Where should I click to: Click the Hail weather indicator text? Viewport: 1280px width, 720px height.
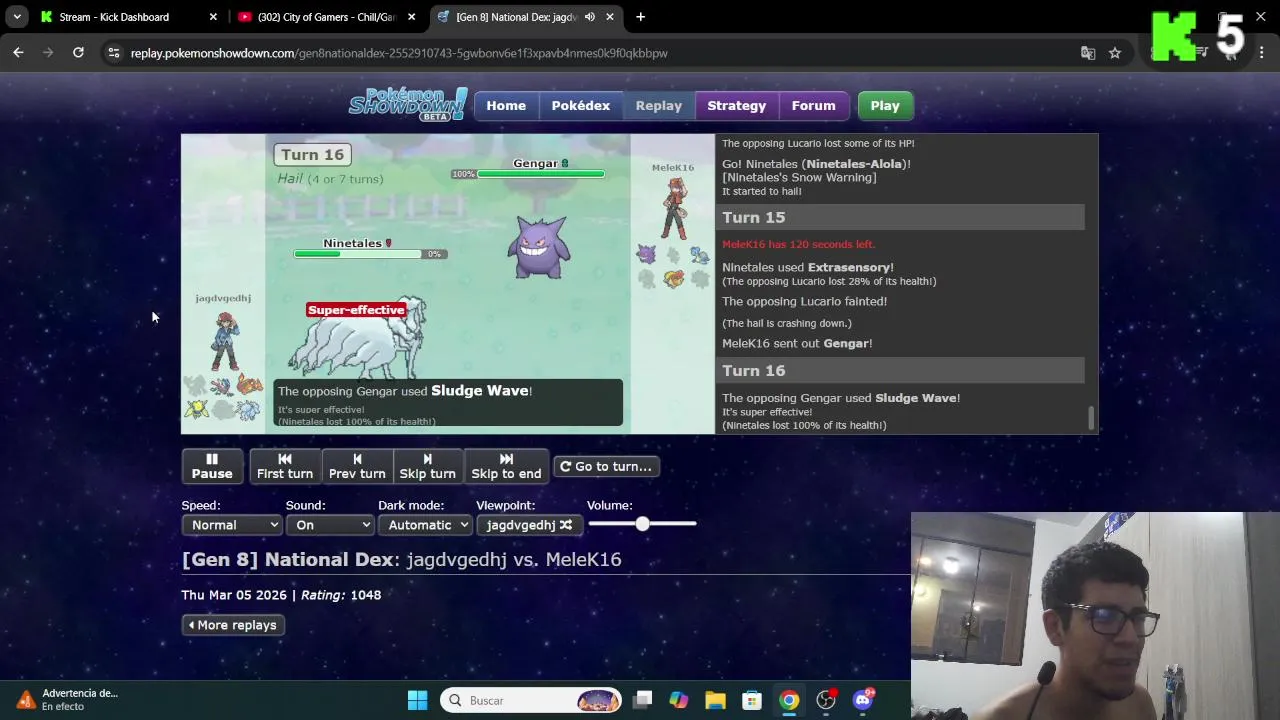click(330, 179)
